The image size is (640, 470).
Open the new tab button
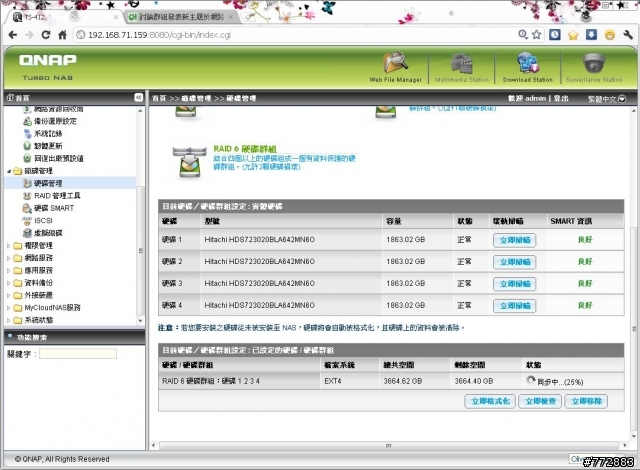tap(248, 17)
